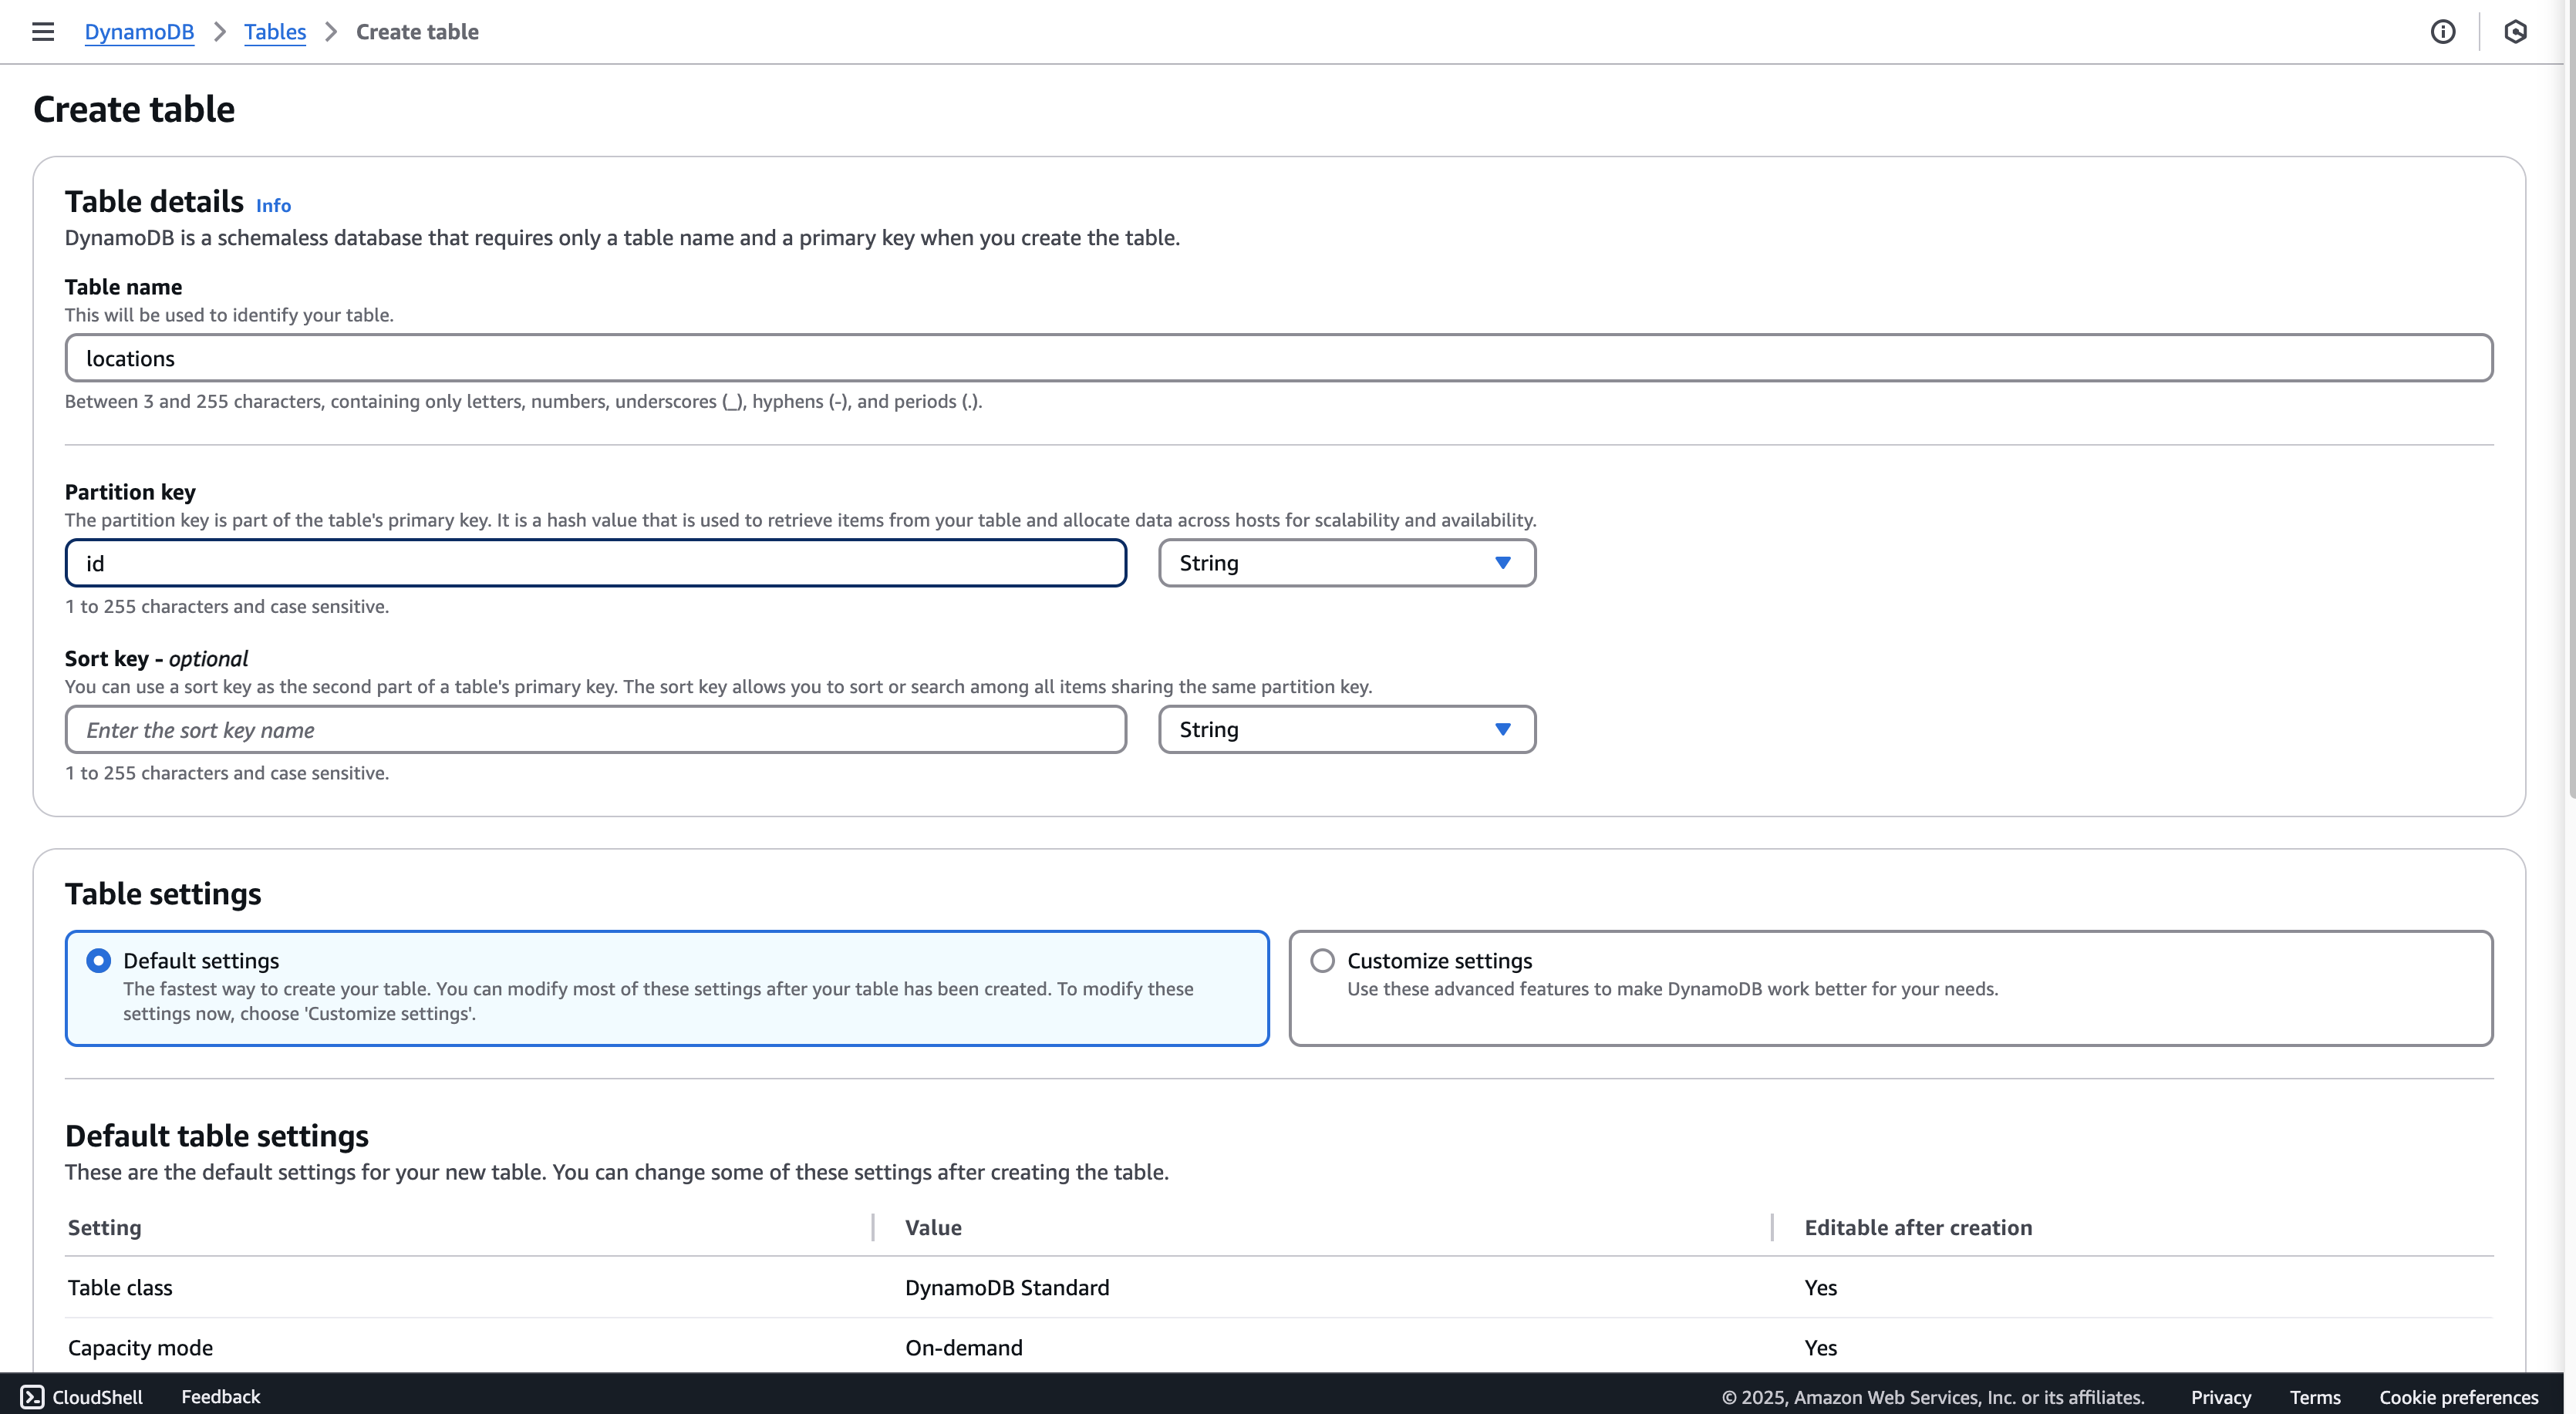Go to the DynamoDB breadcrumb link

pyautogui.click(x=139, y=32)
